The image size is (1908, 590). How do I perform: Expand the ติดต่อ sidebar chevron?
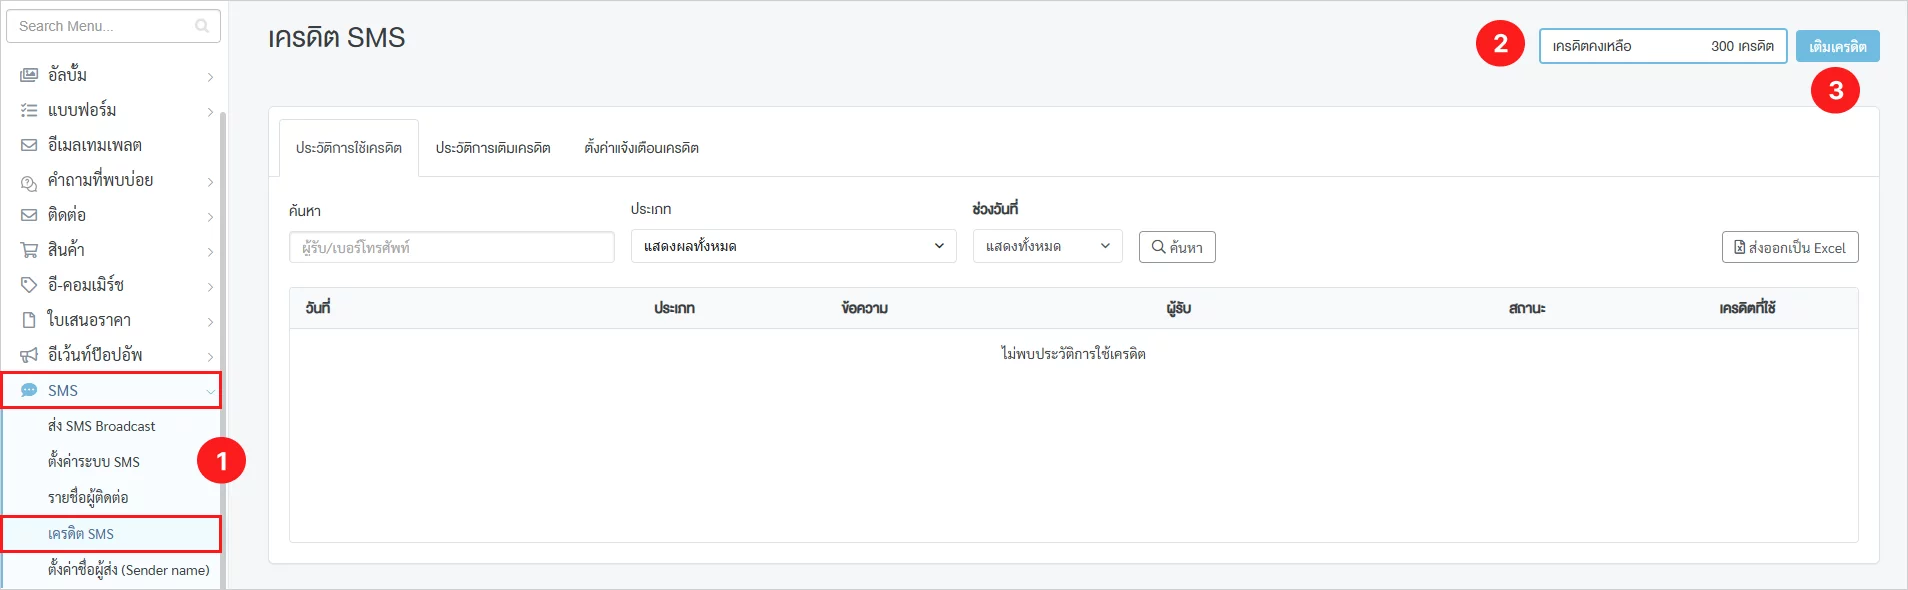210,216
